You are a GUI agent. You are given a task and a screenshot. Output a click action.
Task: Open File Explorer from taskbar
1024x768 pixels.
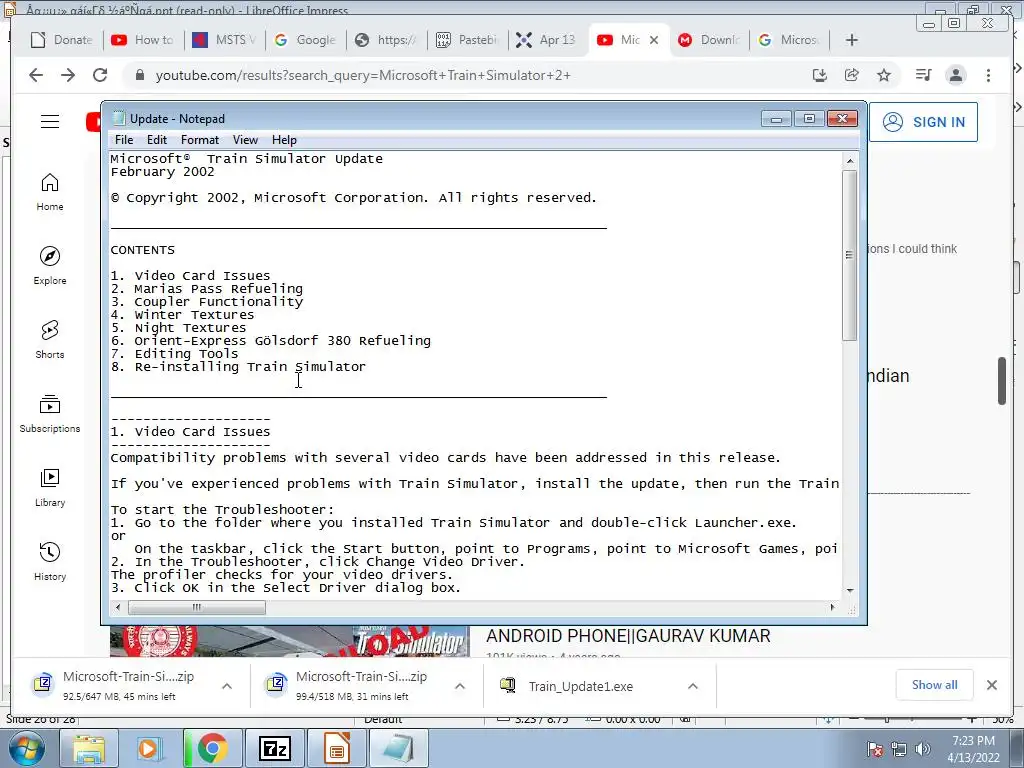pos(88,748)
